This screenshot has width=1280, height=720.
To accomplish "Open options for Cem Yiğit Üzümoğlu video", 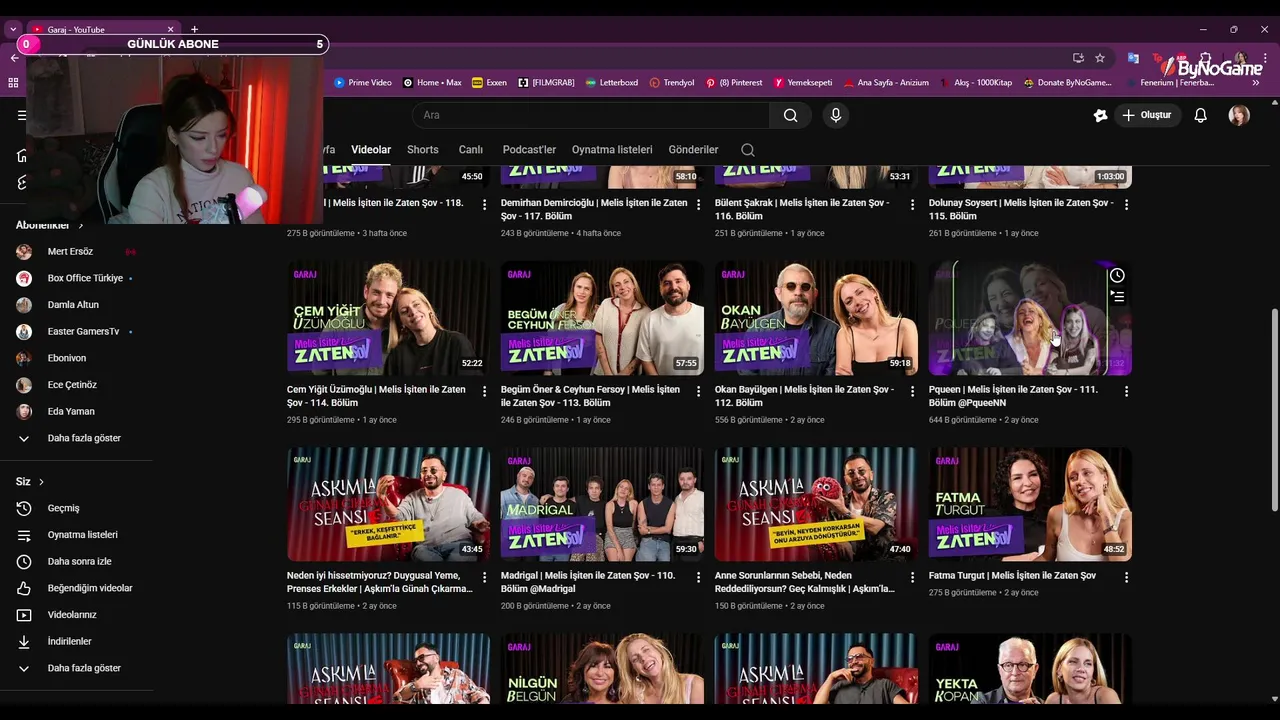I will click(x=485, y=391).
